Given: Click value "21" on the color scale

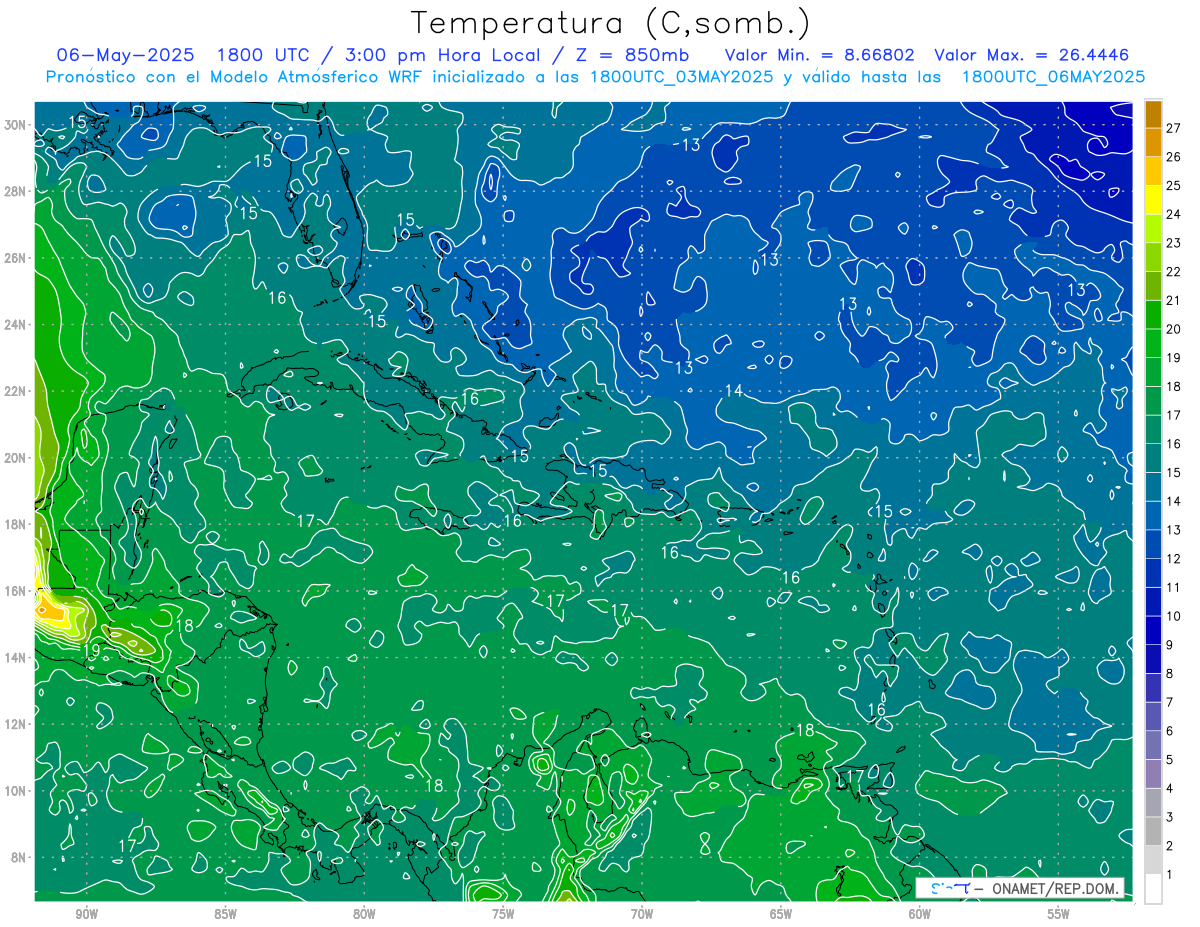Looking at the screenshot, I should [1174, 300].
